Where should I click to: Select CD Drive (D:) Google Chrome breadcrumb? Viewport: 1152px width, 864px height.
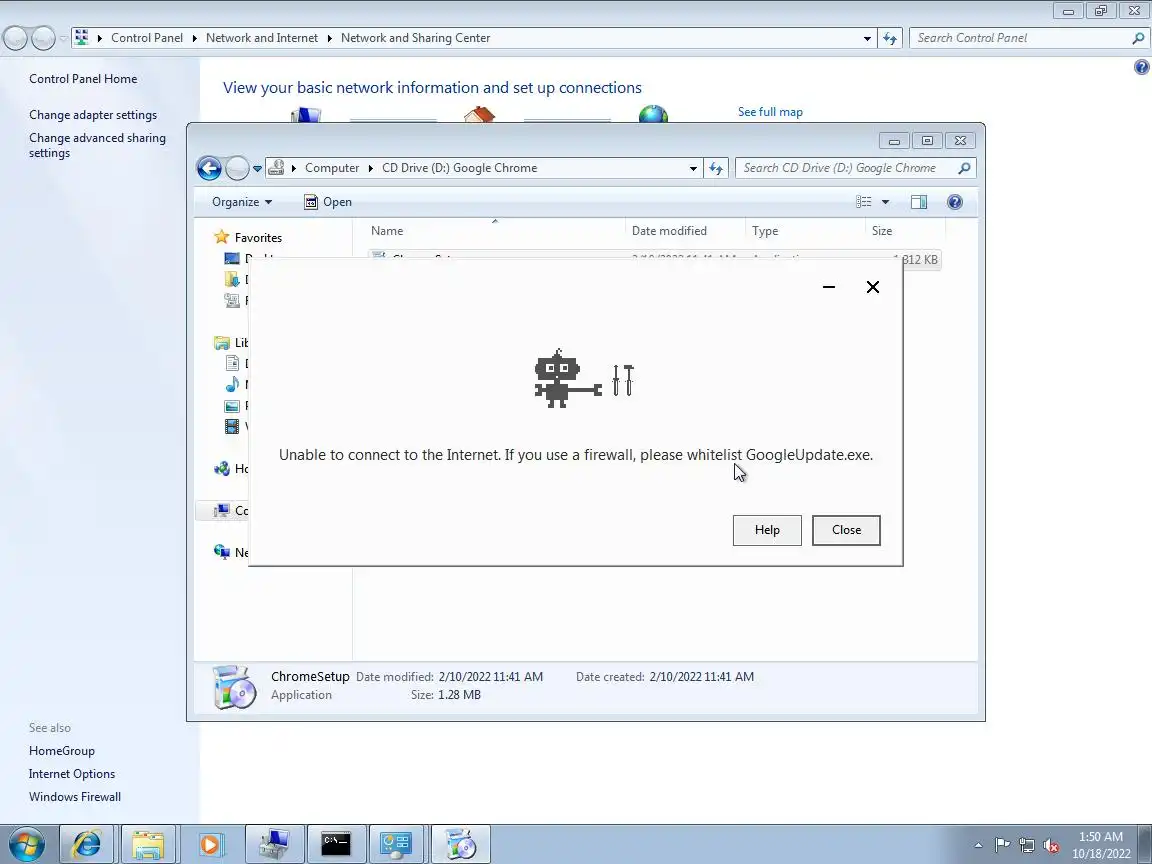tap(459, 168)
